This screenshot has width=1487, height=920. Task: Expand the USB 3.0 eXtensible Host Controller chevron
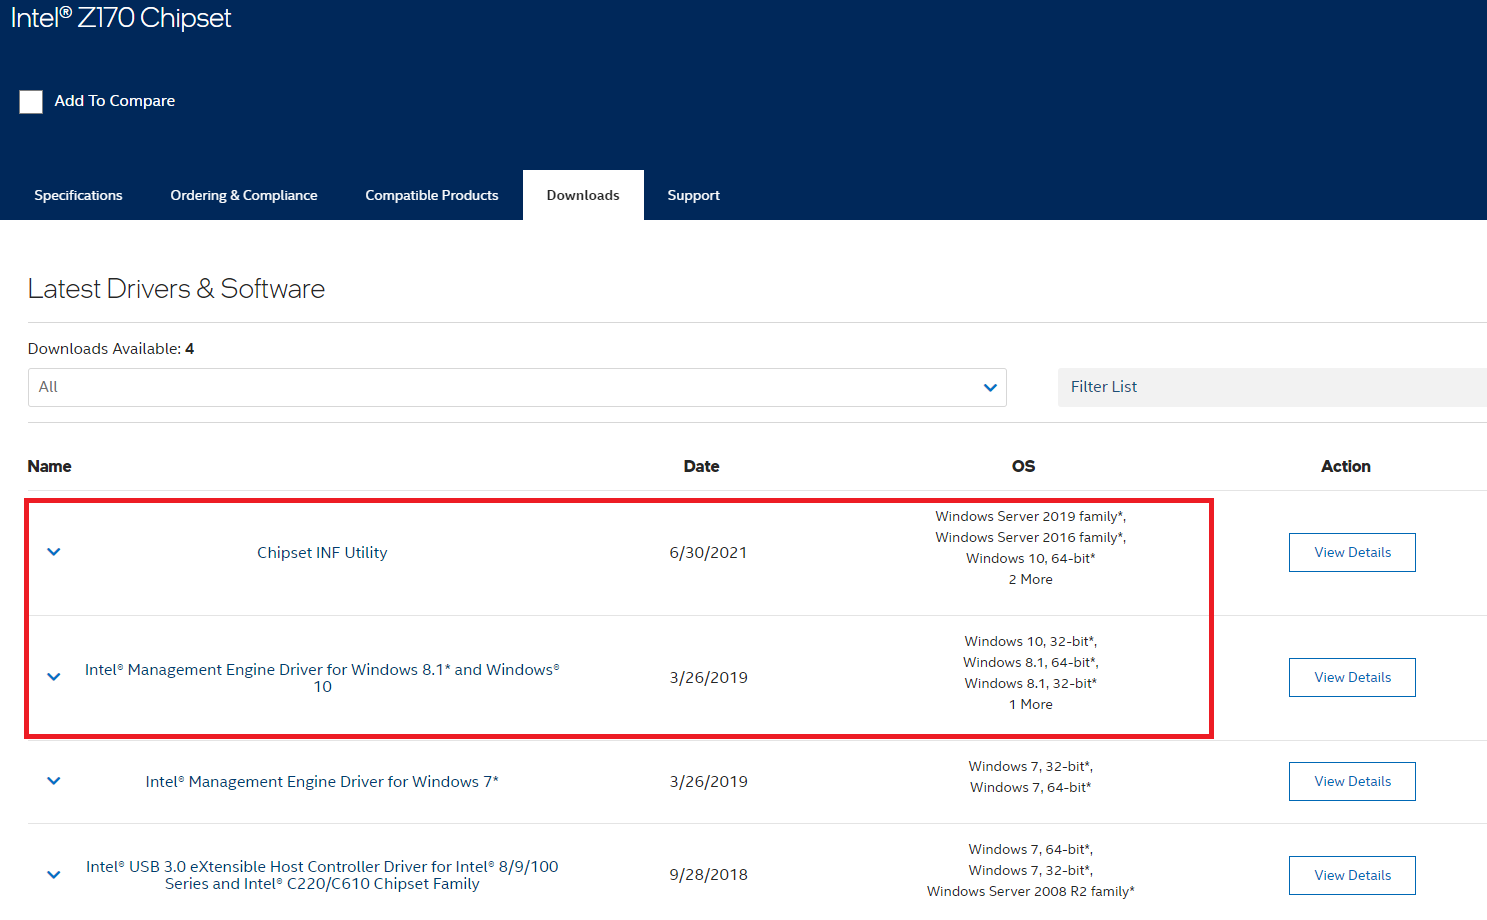click(54, 875)
